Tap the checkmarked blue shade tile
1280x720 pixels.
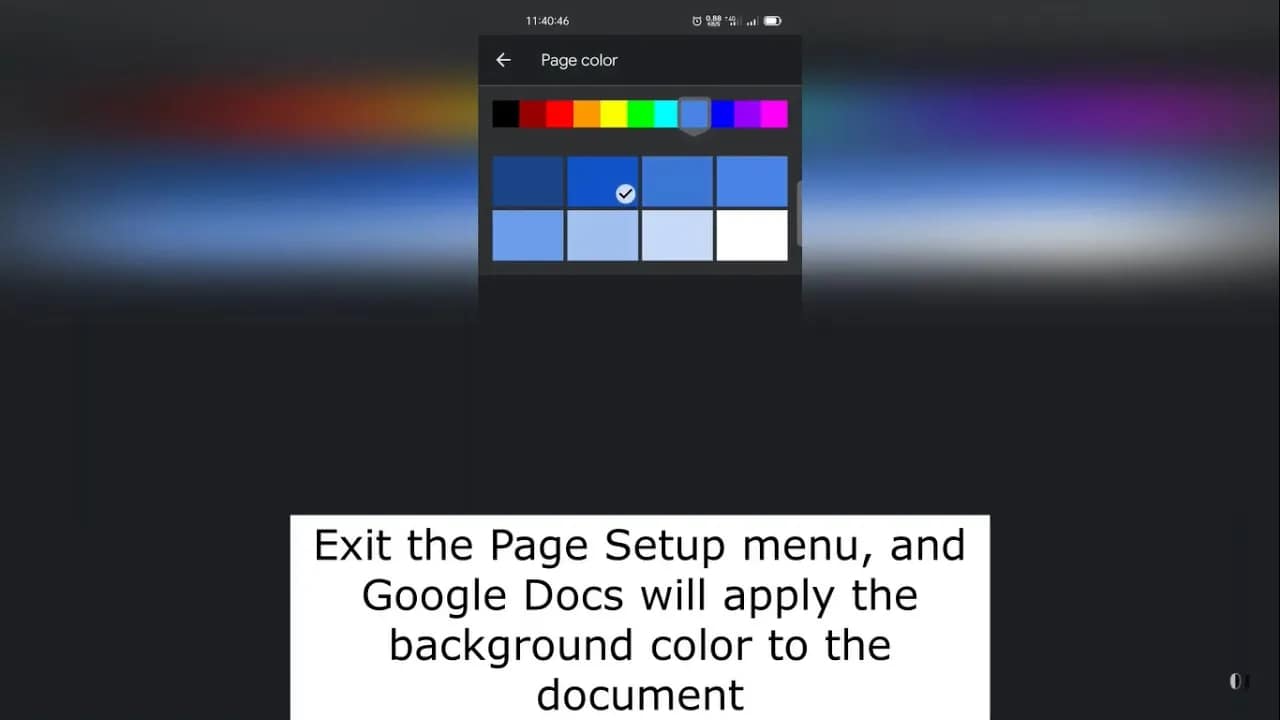click(603, 181)
